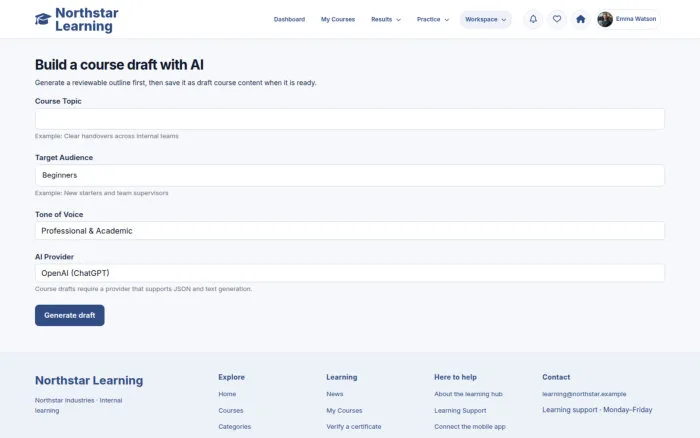Expand the Workspace dropdown menu
Image resolution: width=700 pixels, height=438 pixels.
point(486,19)
